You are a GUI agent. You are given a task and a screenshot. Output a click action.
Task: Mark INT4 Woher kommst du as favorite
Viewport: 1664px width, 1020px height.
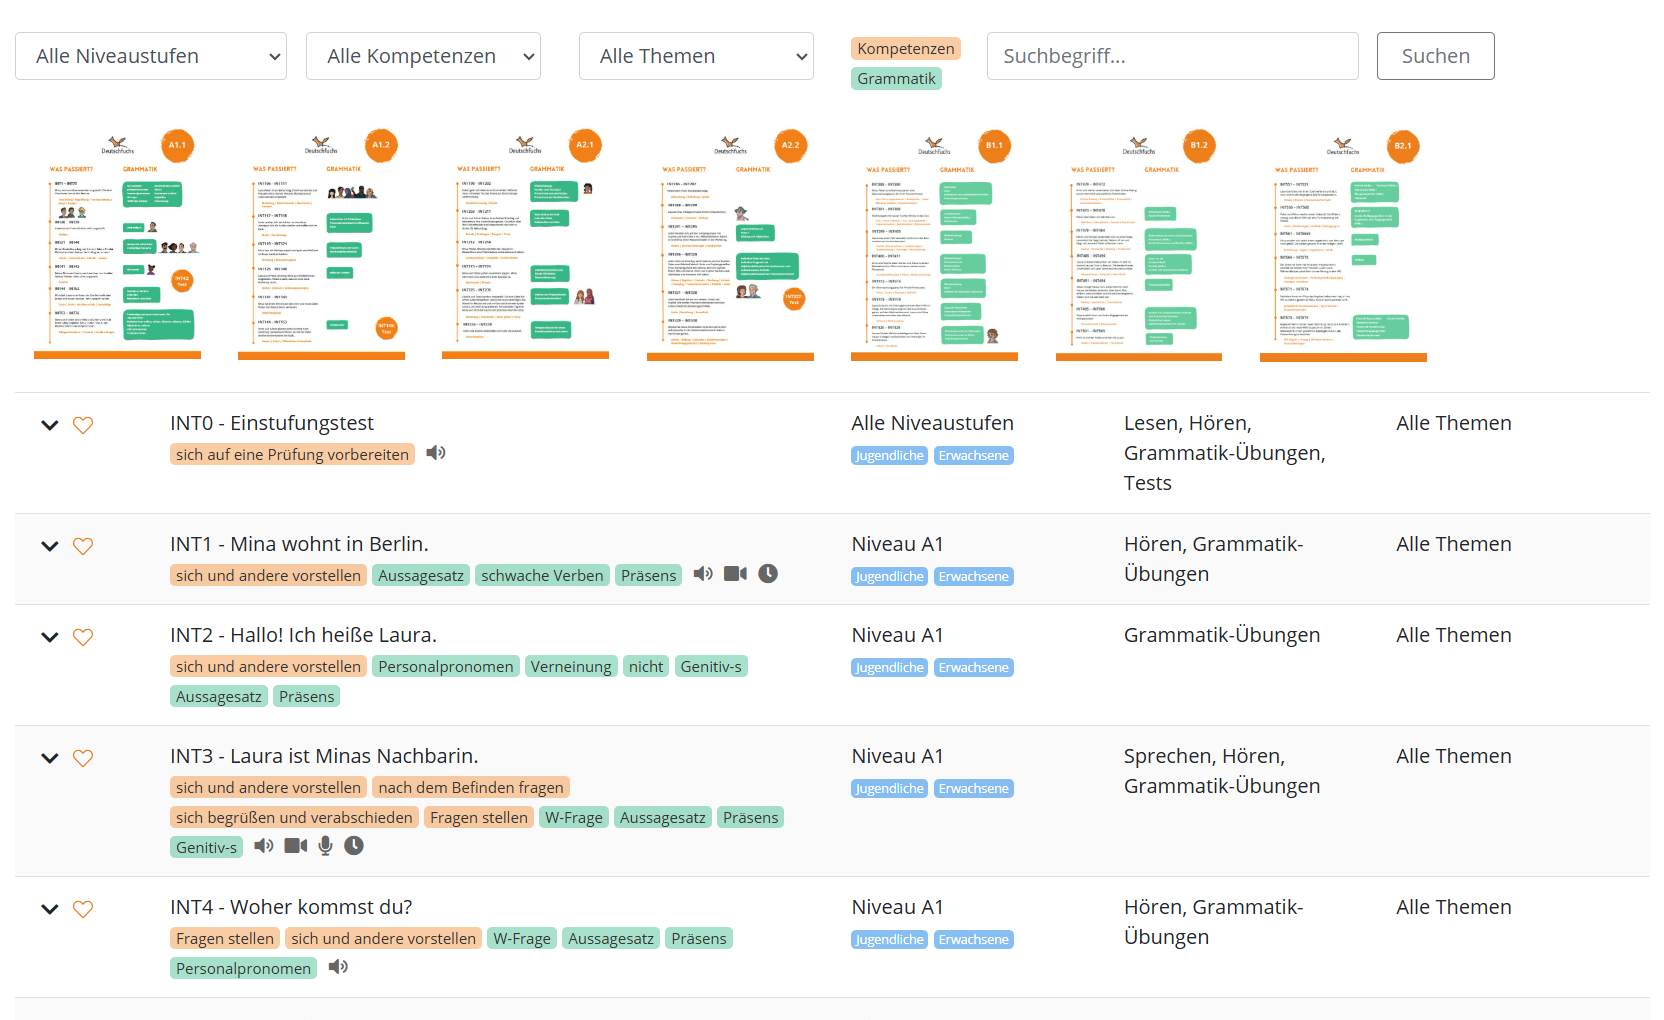coord(83,909)
